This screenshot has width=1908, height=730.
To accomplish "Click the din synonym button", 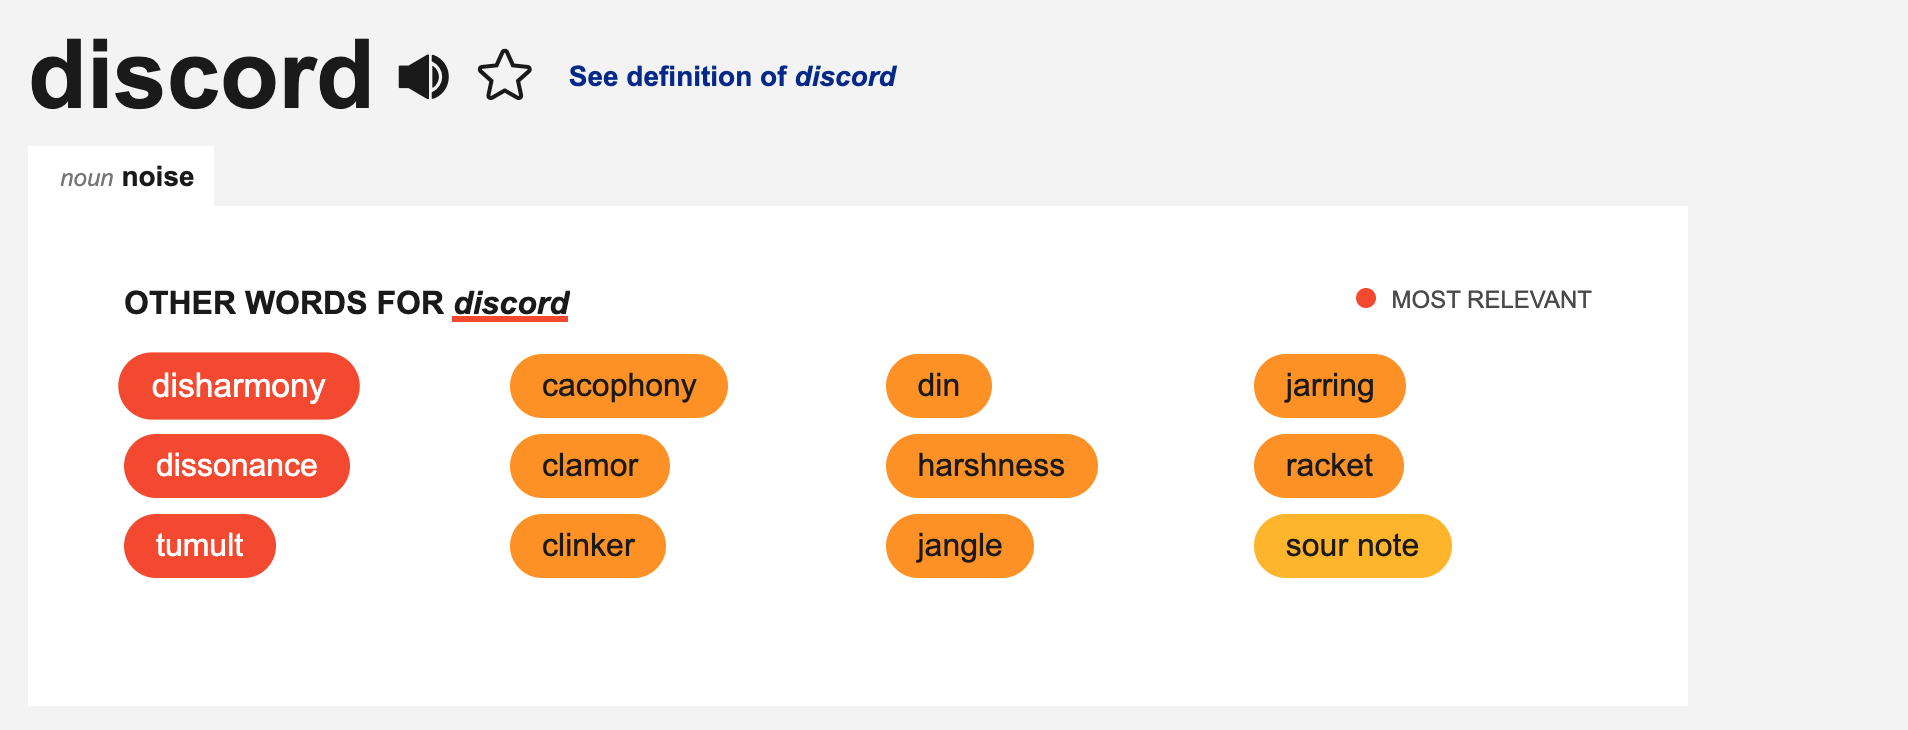I will pos(938,385).
